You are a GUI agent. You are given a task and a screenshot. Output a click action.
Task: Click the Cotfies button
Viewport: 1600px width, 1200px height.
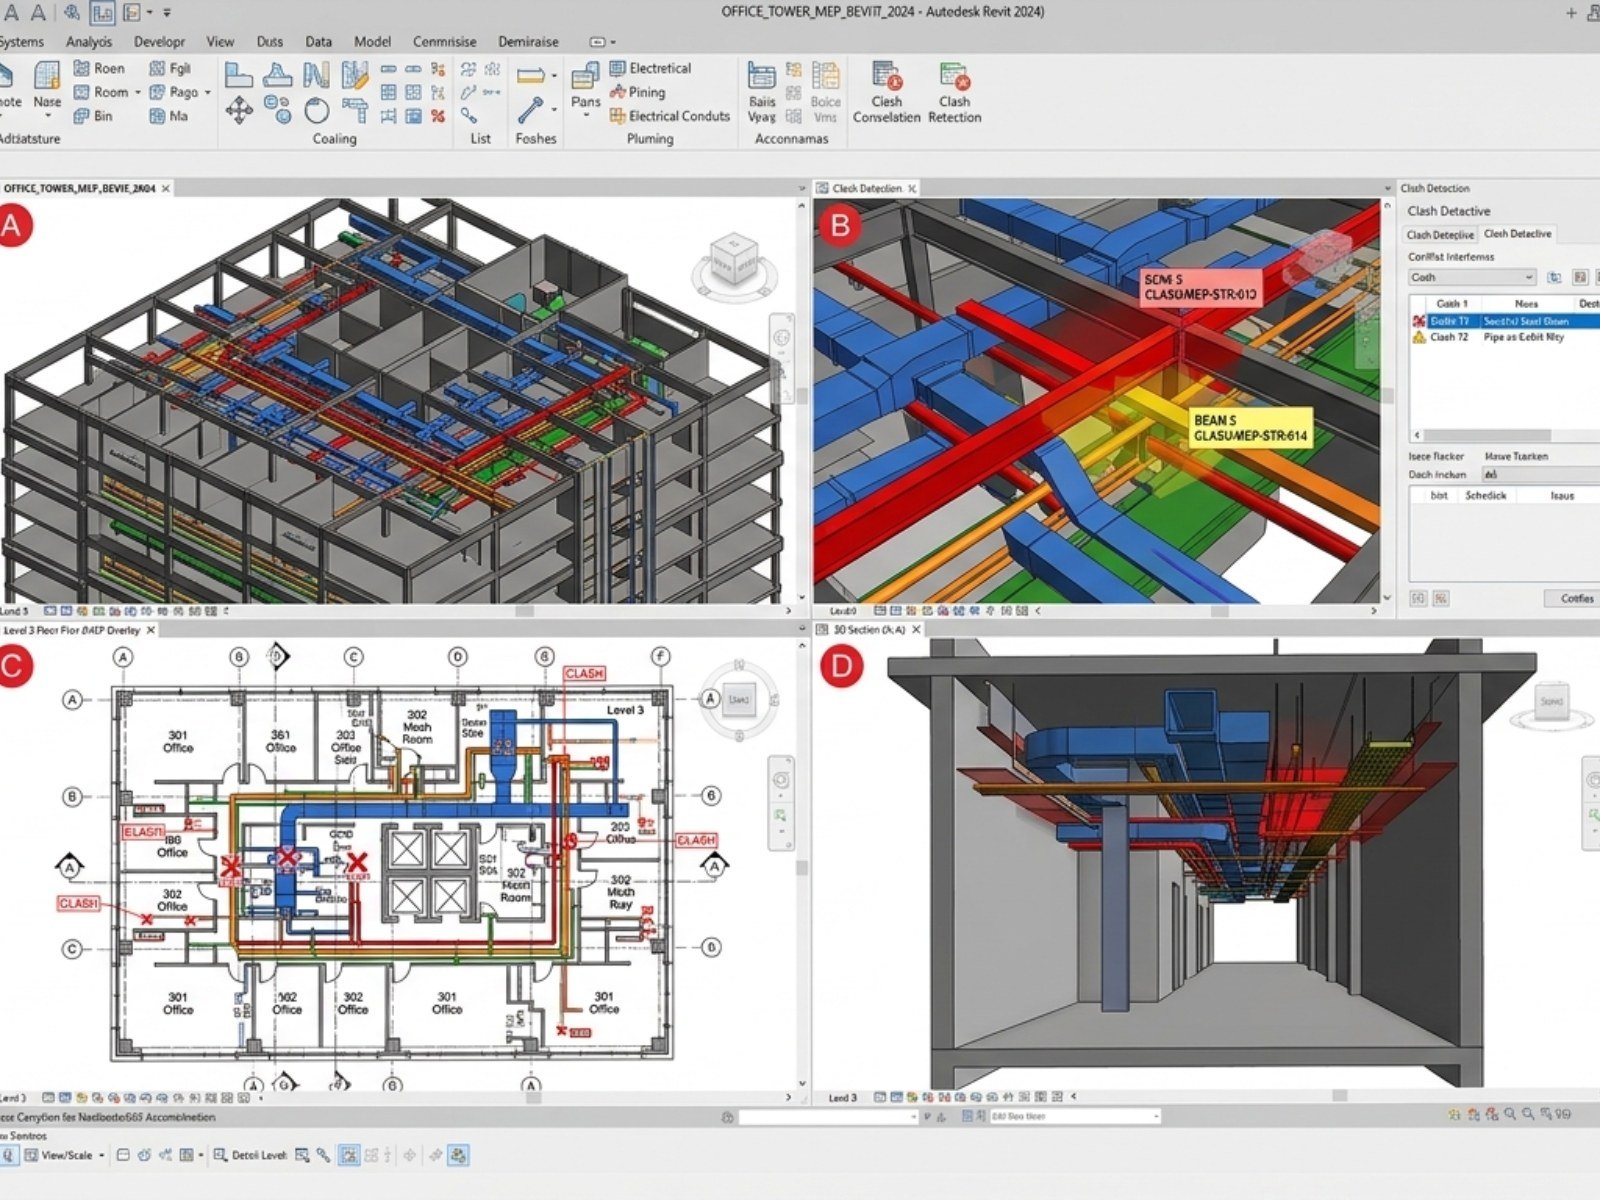coord(1576,598)
